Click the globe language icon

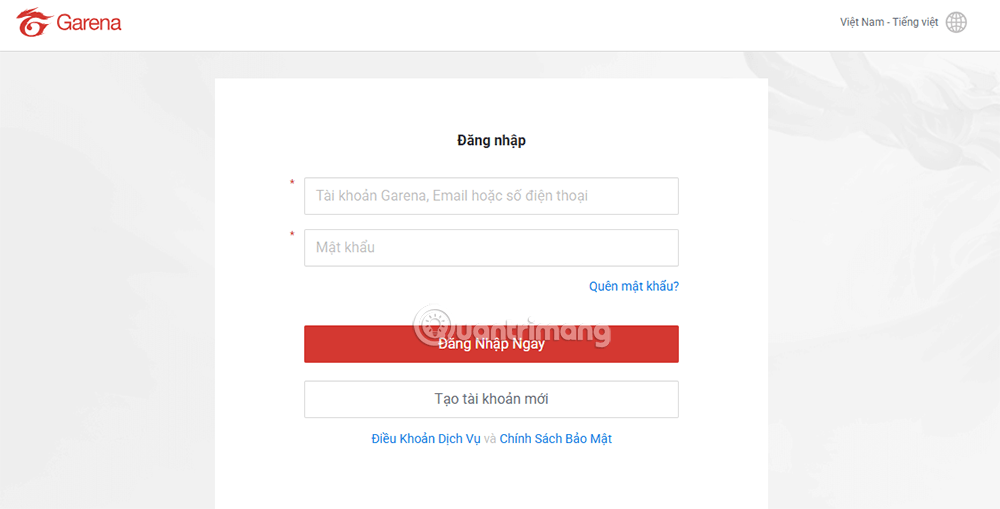956,22
